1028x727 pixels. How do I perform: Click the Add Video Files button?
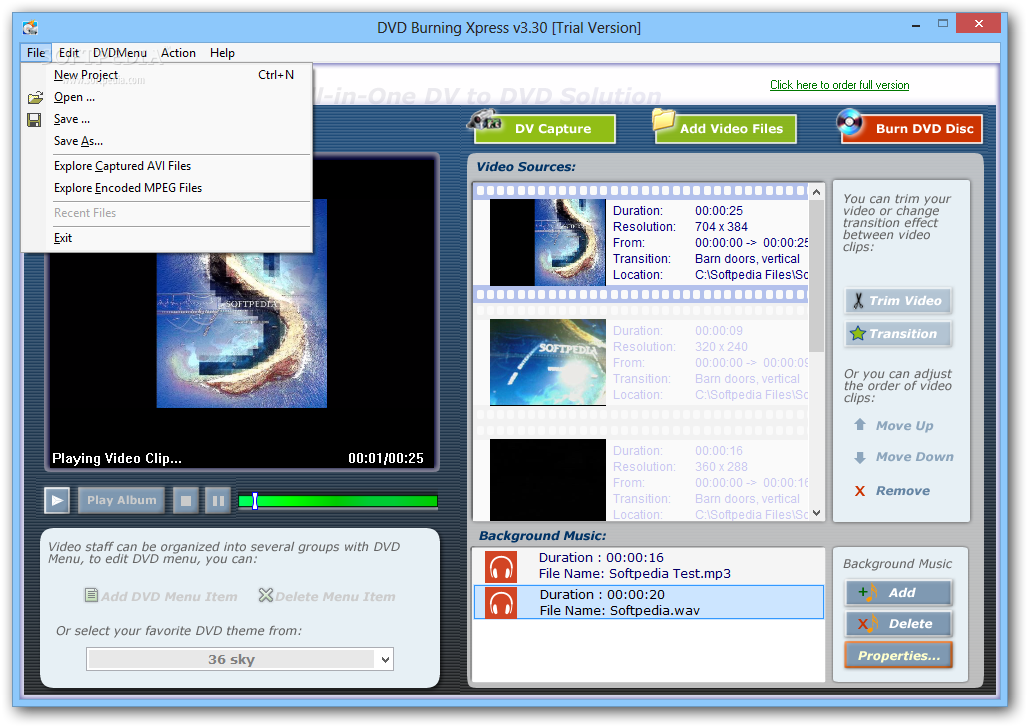point(726,128)
